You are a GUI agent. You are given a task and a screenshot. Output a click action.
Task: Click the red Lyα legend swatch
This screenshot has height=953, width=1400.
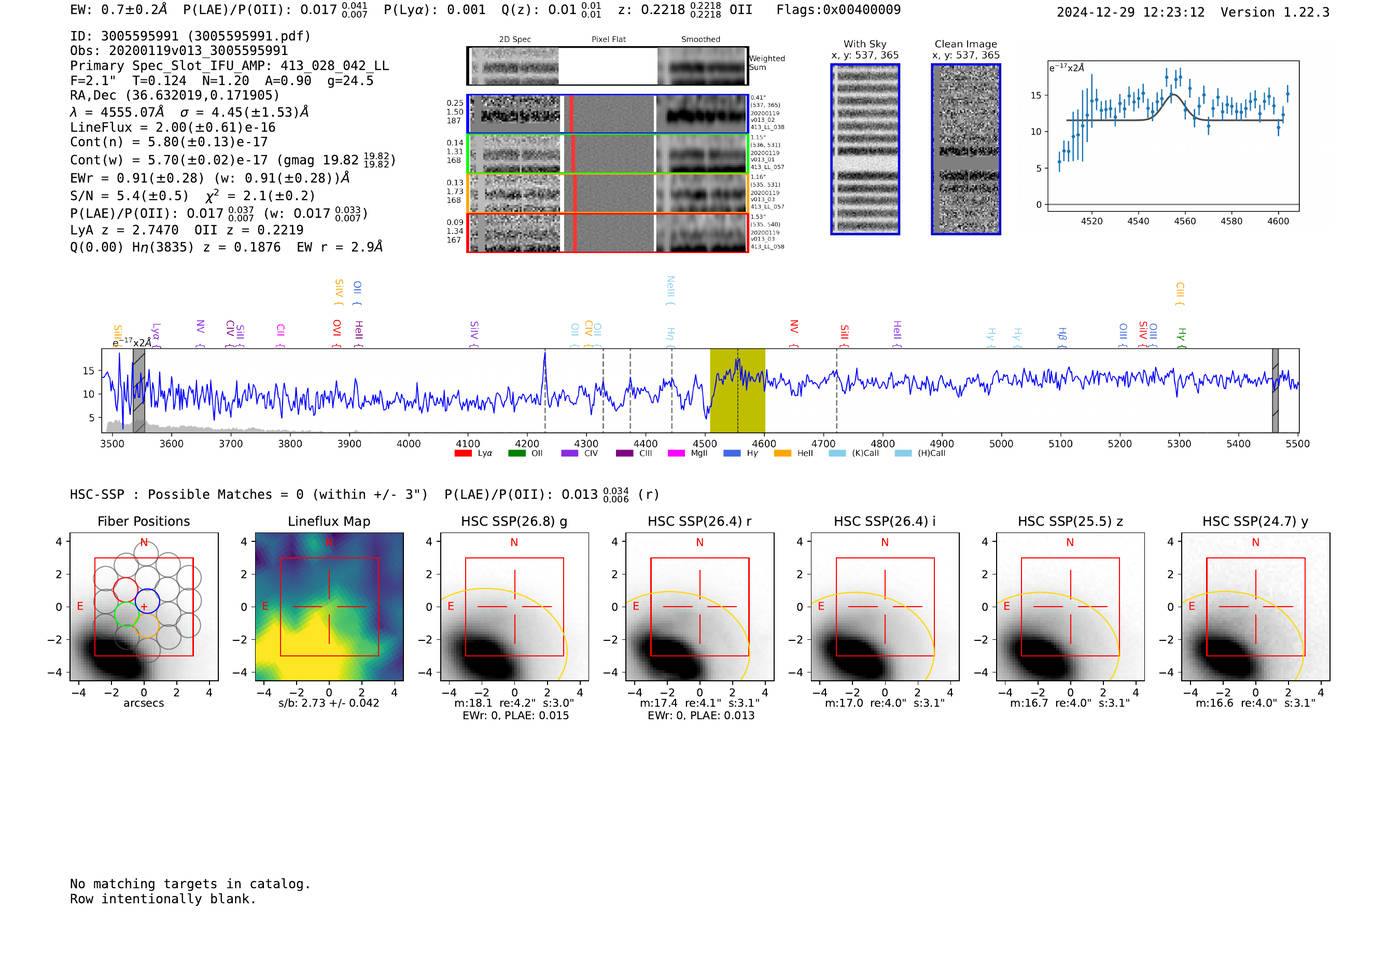(x=462, y=453)
